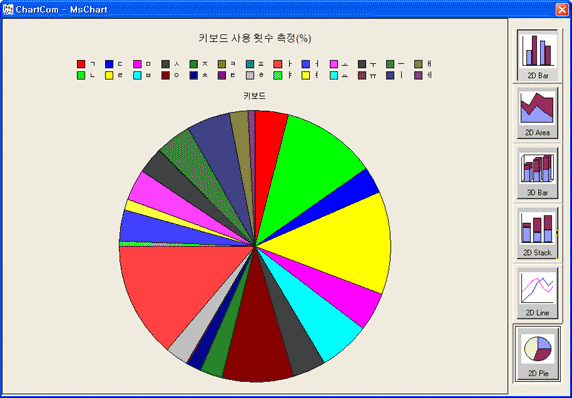Pick the light gray legend swatch for ㅎ

tap(250, 76)
